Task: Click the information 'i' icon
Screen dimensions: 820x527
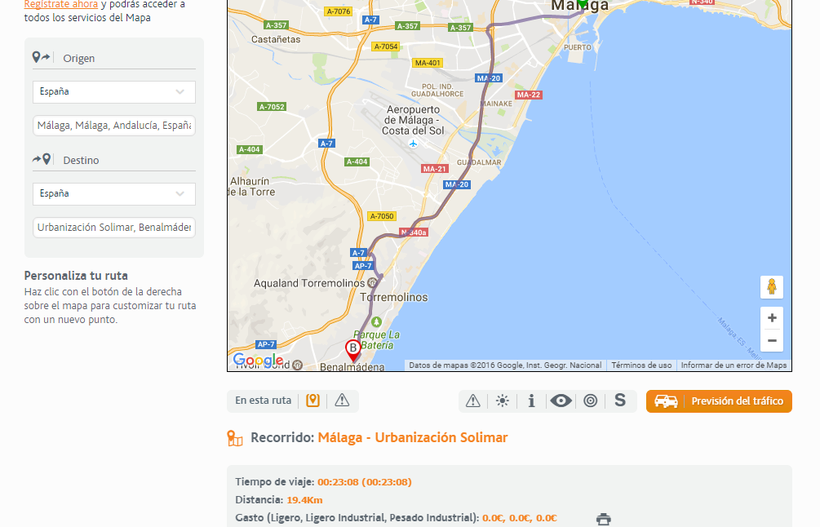Action: (x=531, y=401)
